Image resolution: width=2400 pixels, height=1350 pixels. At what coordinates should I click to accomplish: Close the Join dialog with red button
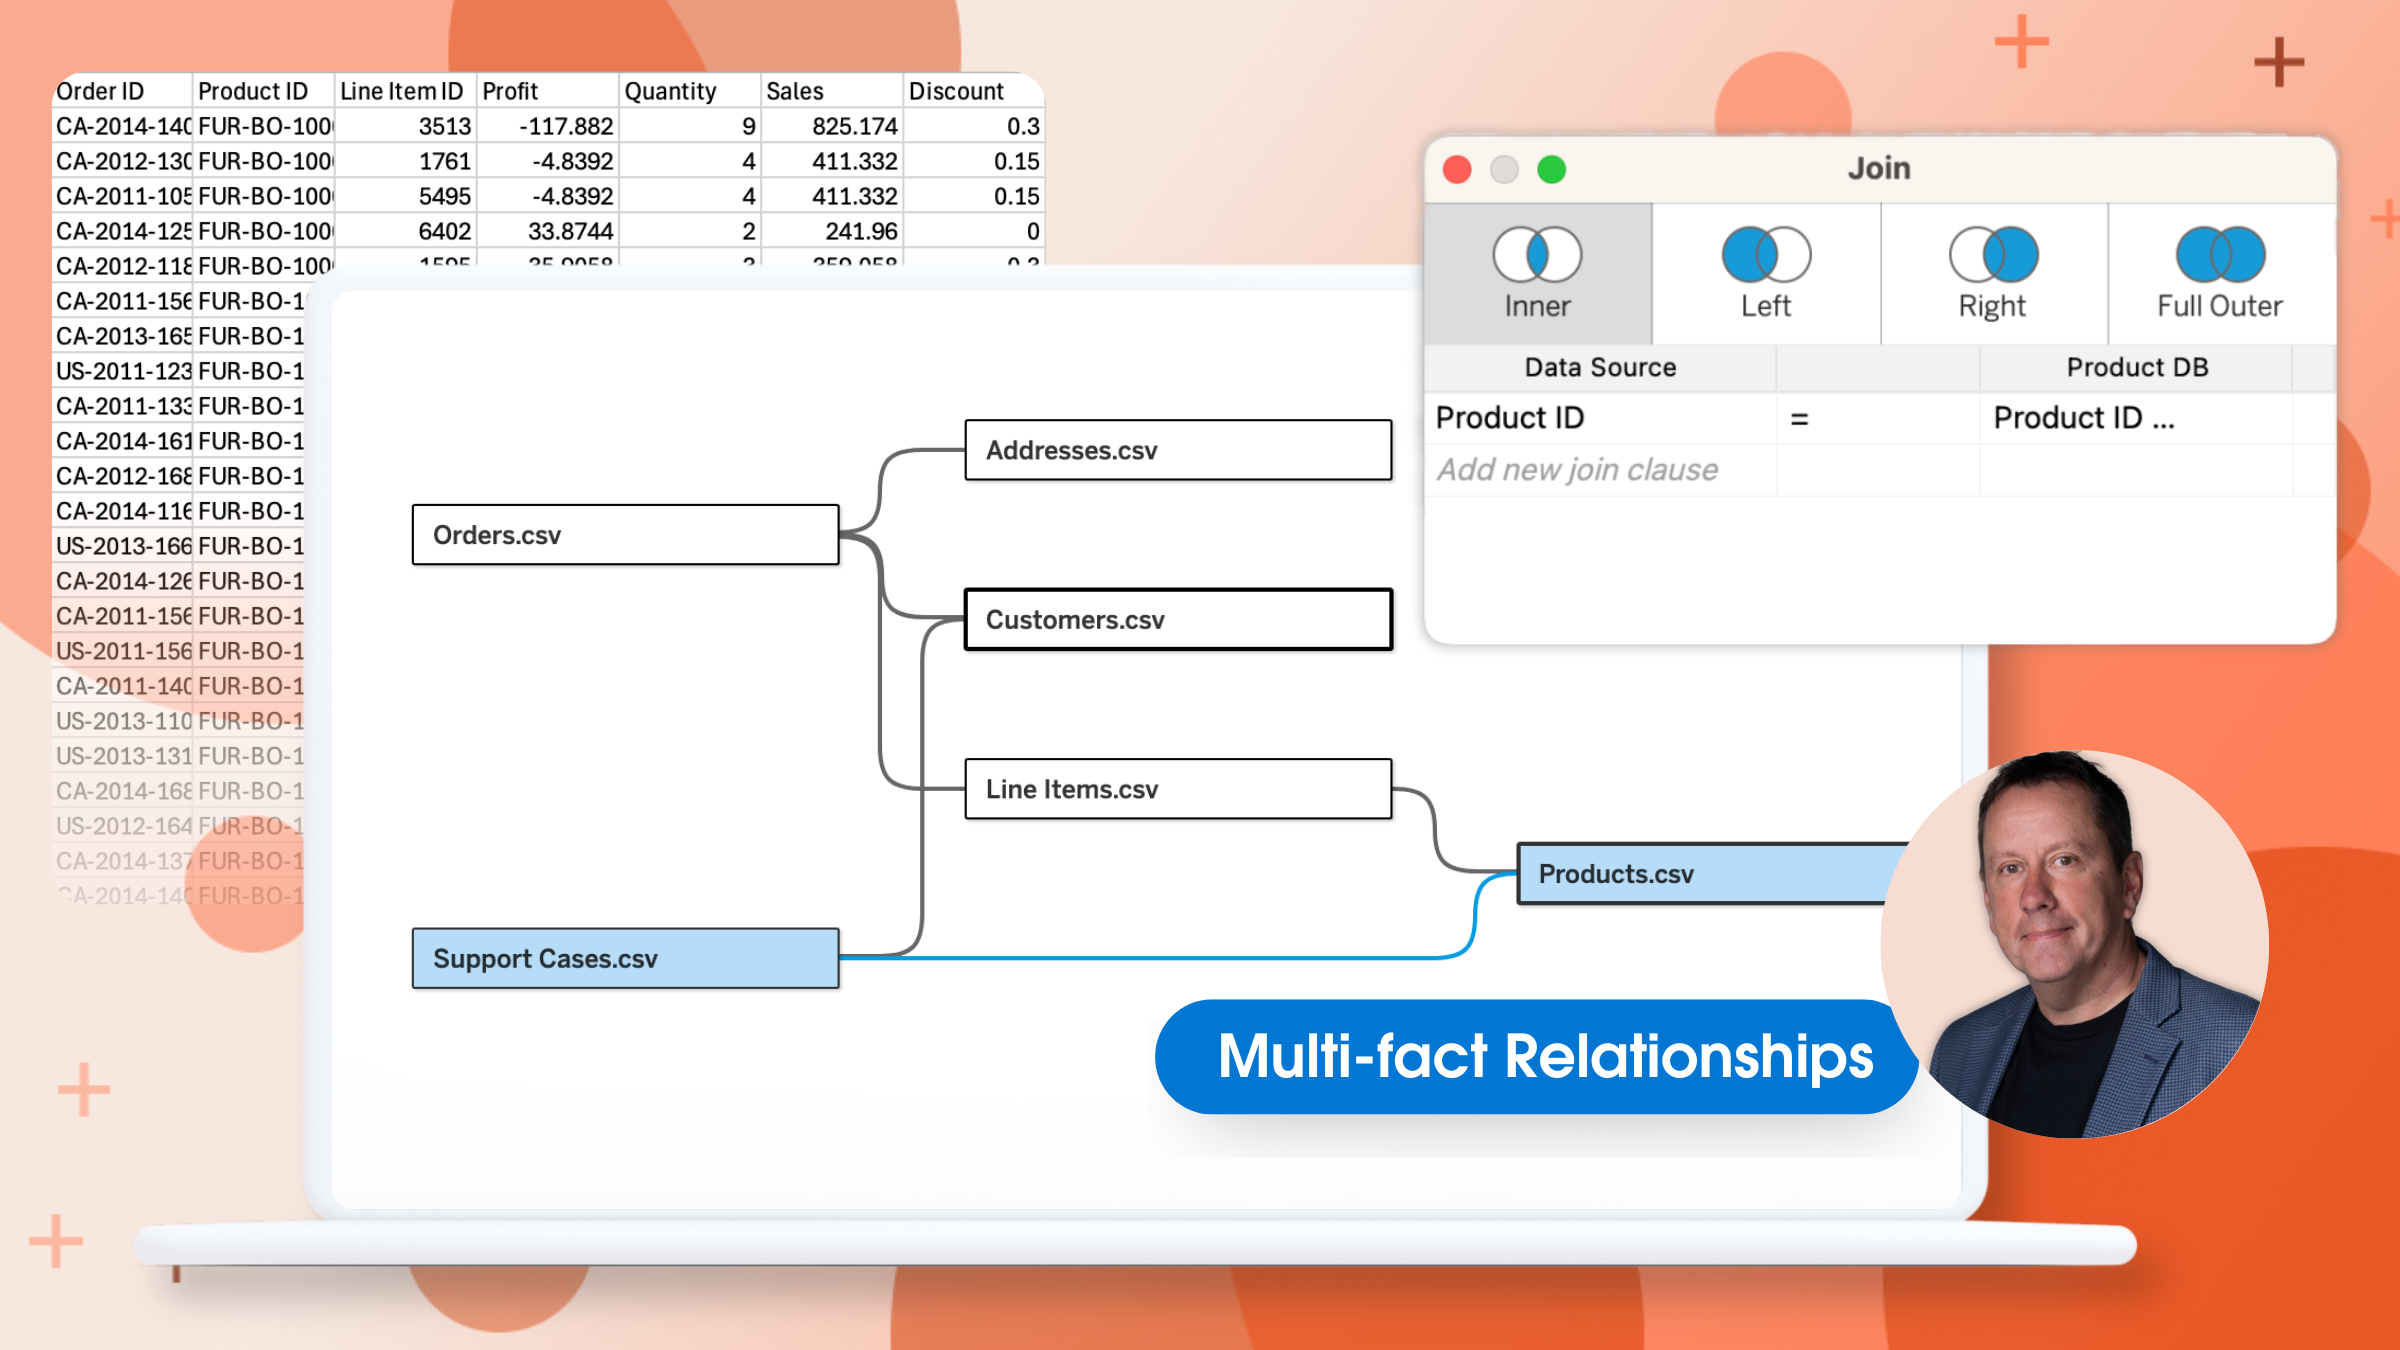pyautogui.click(x=1457, y=170)
